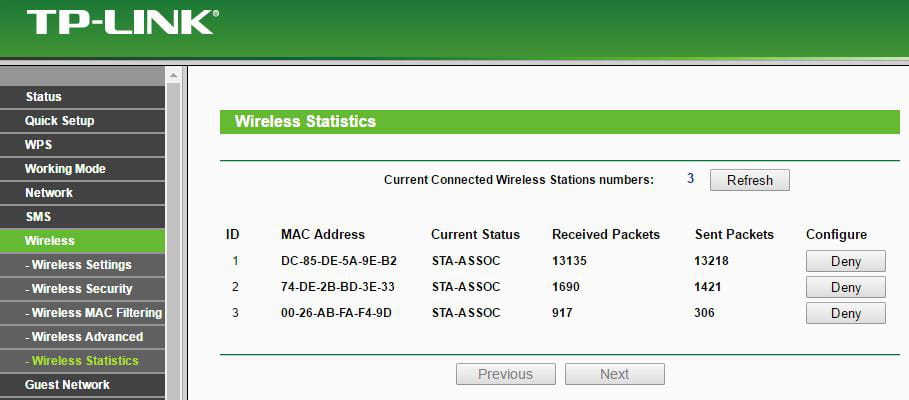Collapse the Wireless menu section
The width and height of the screenshot is (909, 400).
pyautogui.click(x=82, y=241)
